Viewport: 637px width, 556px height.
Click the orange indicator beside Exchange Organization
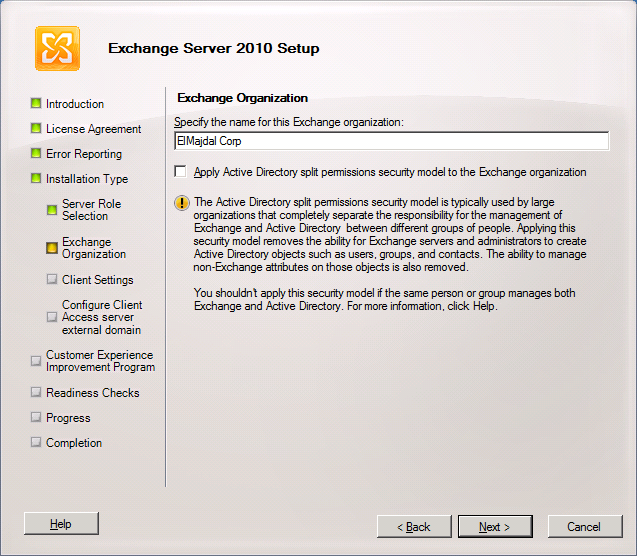tap(52, 247)
